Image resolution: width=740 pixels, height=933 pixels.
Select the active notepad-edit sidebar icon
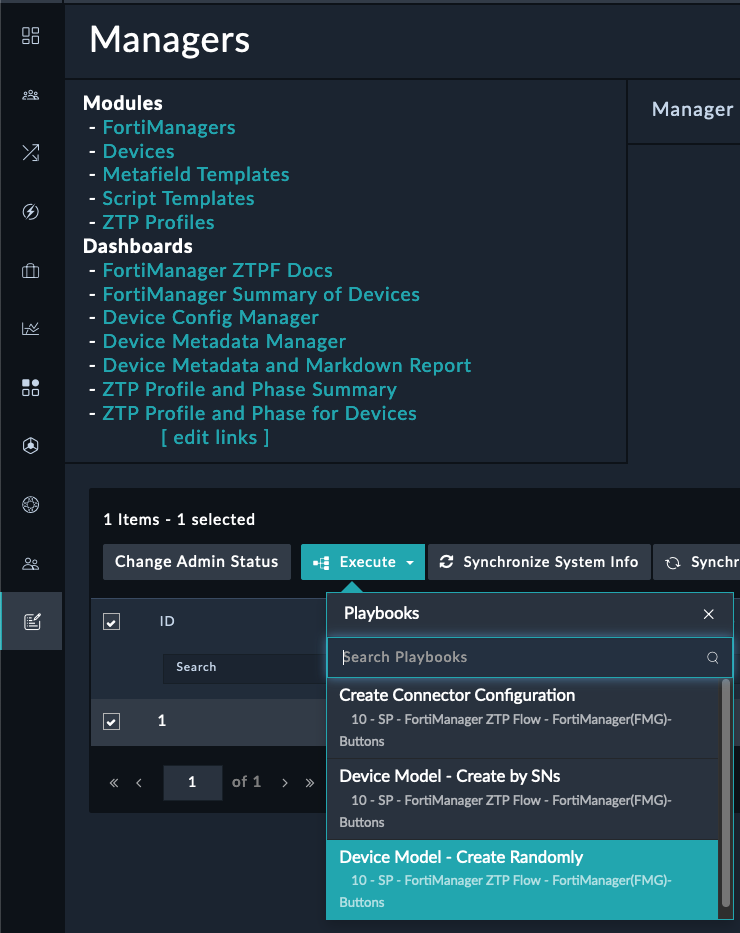(x=32, y=622)
